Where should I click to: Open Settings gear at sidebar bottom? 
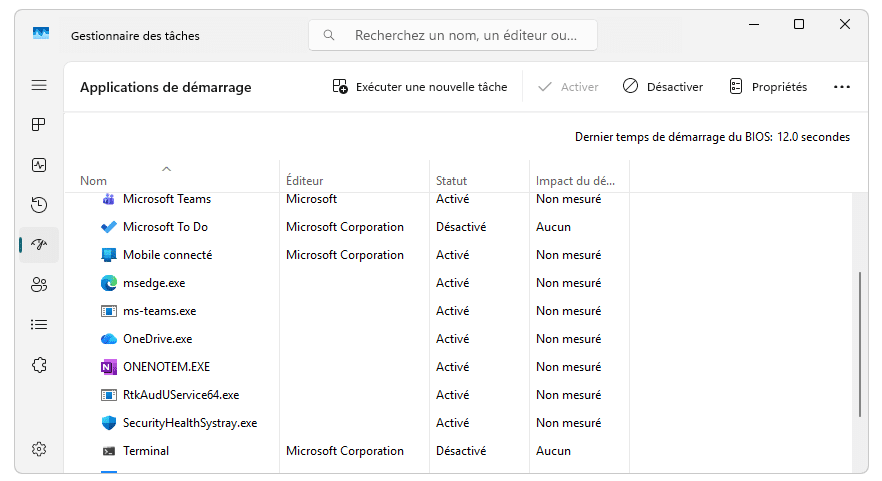coord(39,449)
